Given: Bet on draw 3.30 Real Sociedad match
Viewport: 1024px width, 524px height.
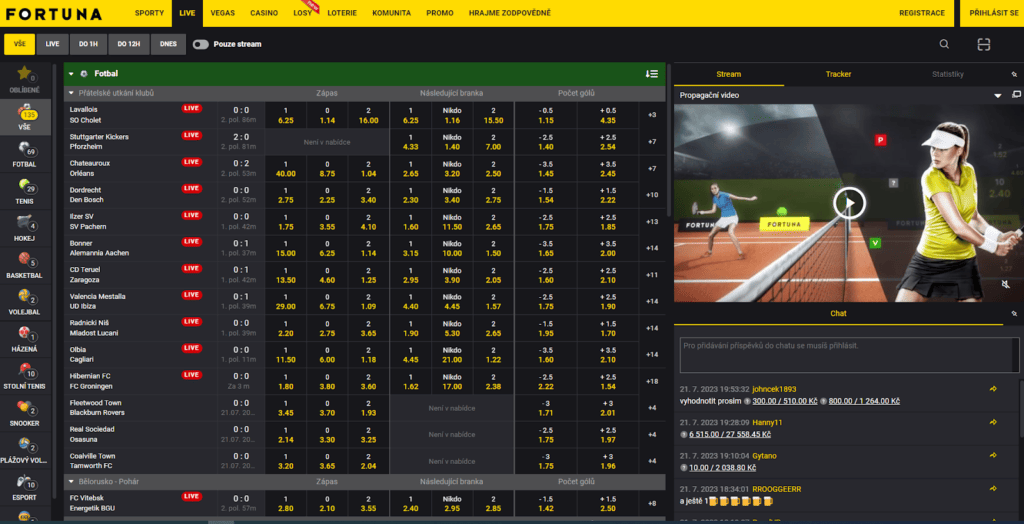Looking at the screenshot, I should (327, 434).
